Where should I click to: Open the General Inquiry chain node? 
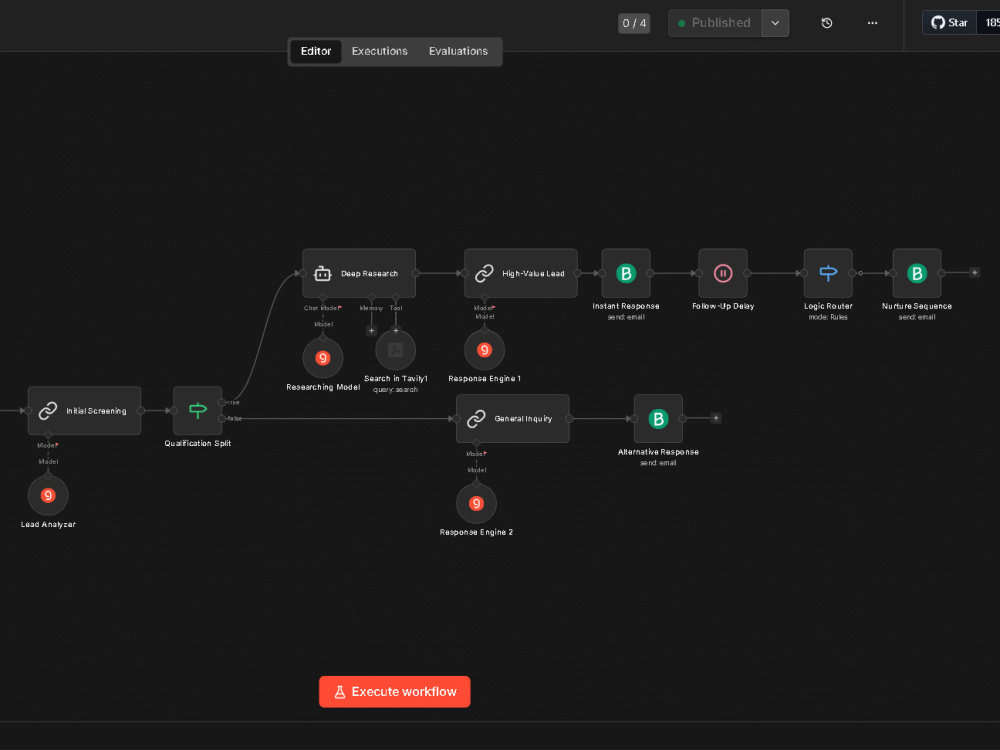tap(512, 418)
